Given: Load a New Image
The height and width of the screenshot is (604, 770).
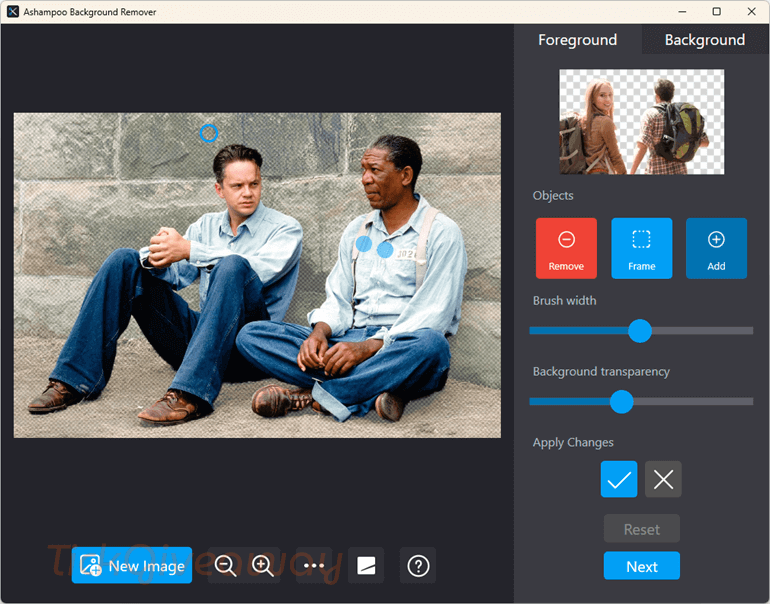Looking at the screenshot, I should click(132, 565).
